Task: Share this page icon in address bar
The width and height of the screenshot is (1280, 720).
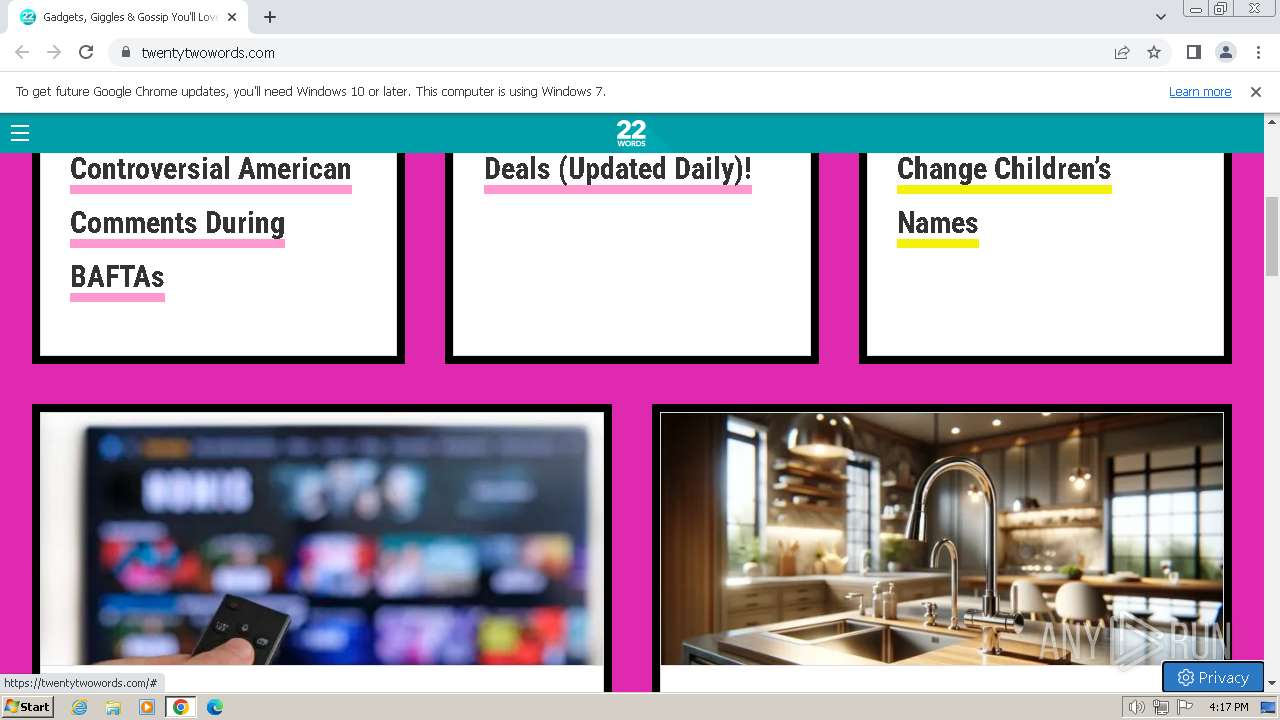Action: 1122,52
